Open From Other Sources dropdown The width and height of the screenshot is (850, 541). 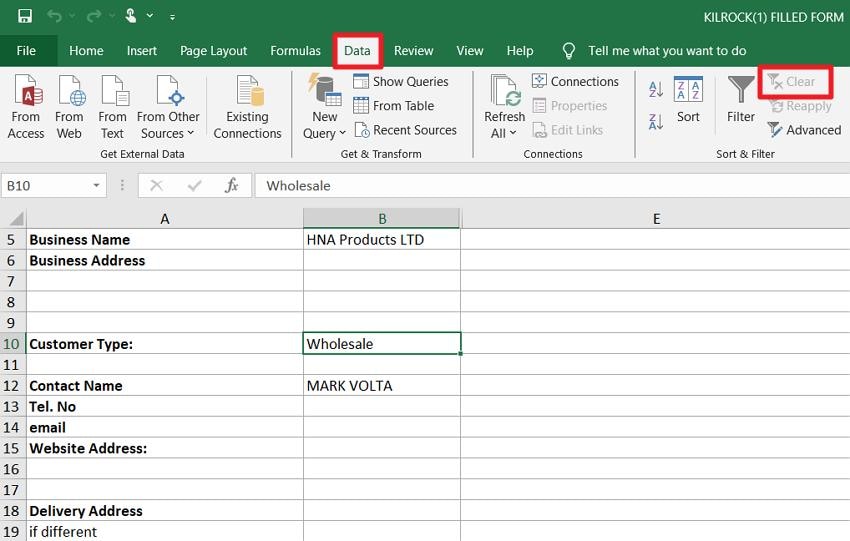(x=168, y=107)
